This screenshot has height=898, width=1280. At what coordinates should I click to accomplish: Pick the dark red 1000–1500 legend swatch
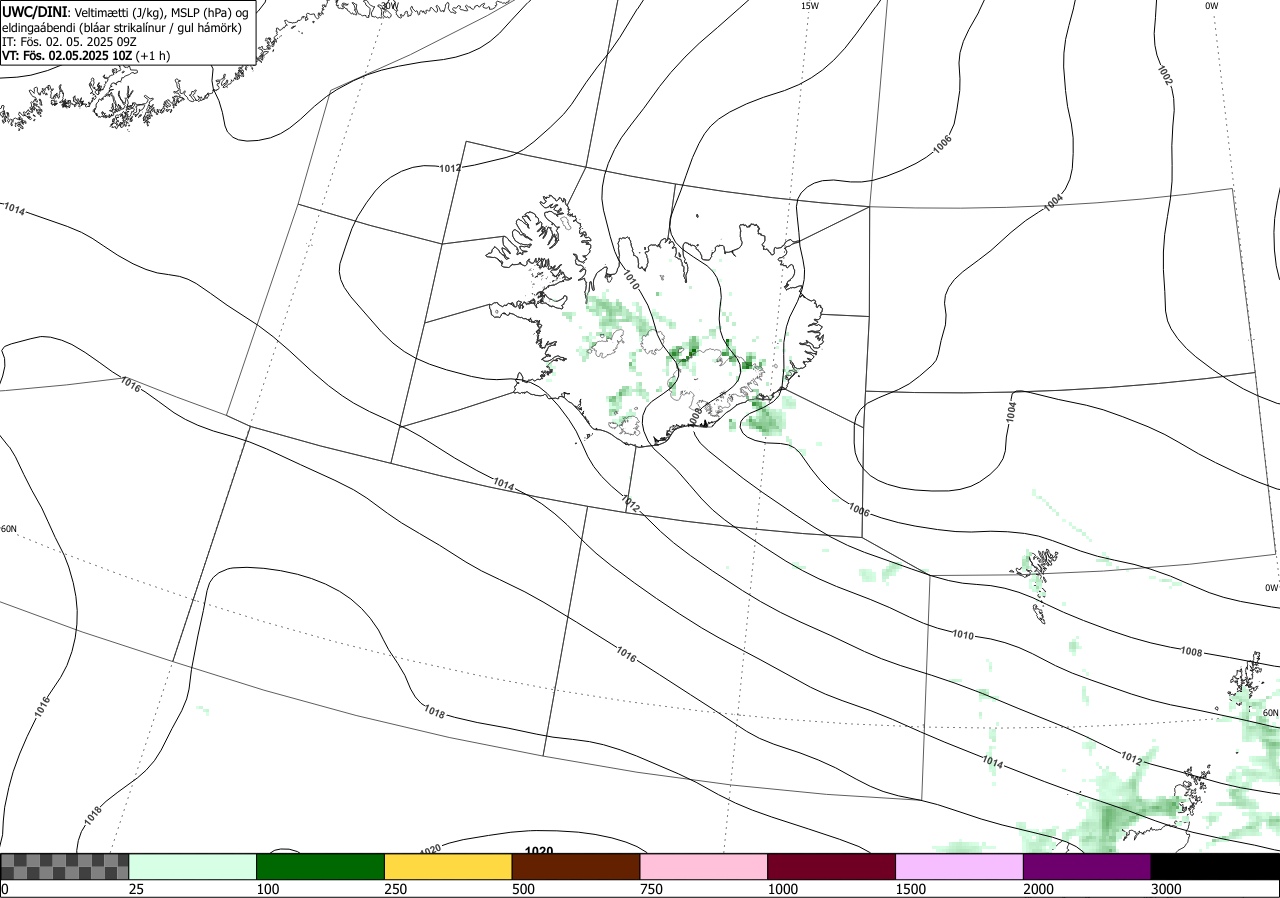coord(832,866)
